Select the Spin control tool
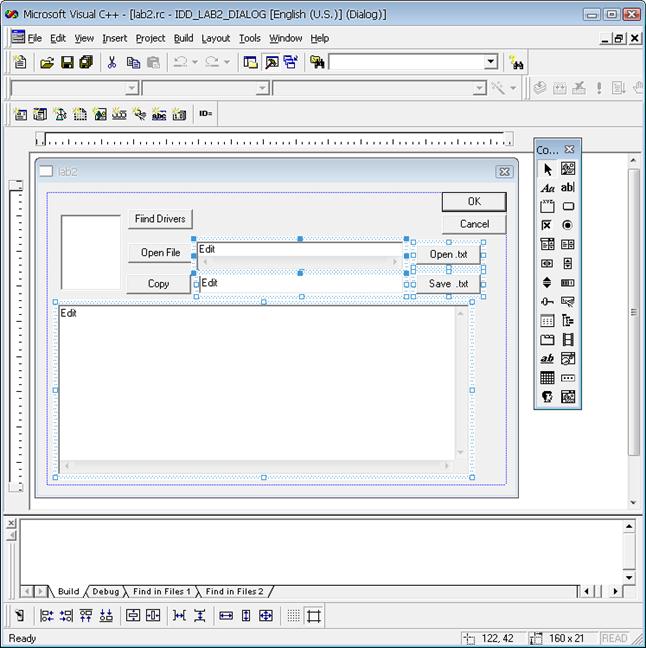The image size is (646, 648). click(x=547, y=283)
